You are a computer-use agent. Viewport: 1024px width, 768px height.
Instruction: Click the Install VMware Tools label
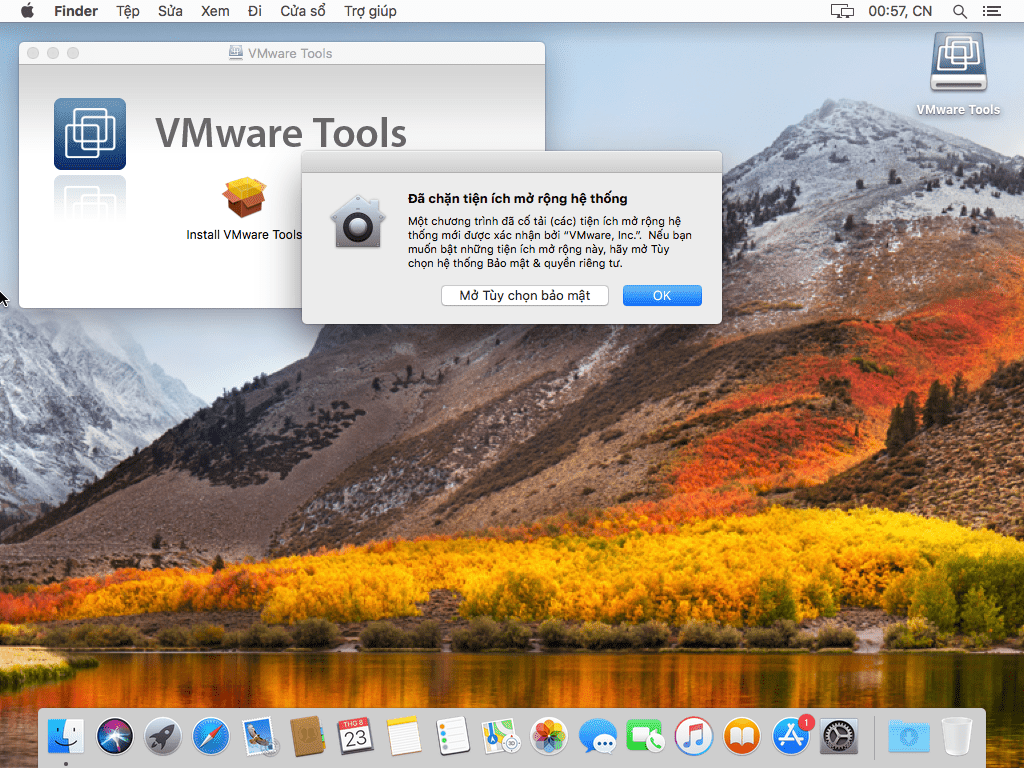pos(244,234)
